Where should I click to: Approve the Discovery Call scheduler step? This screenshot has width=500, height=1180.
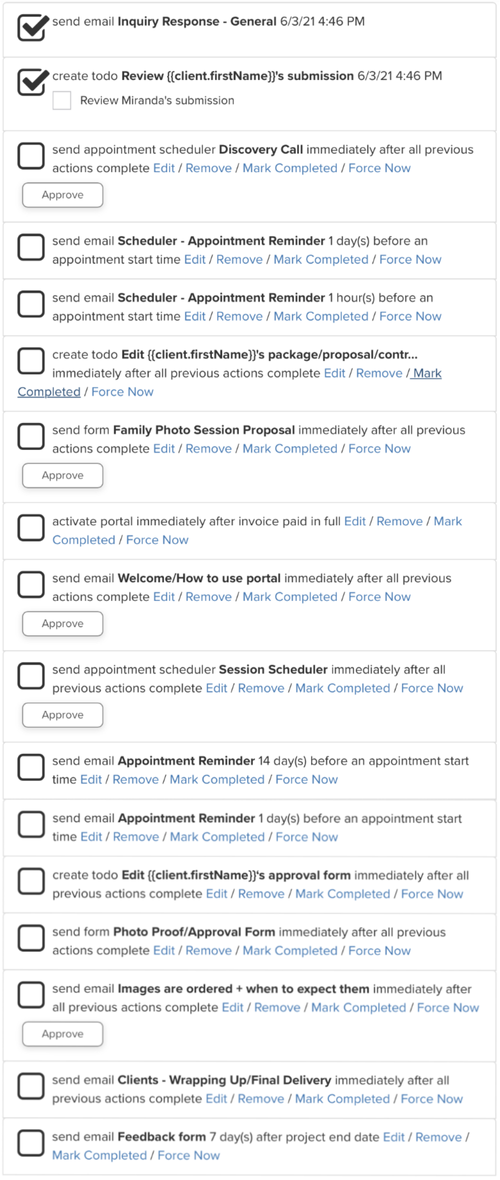[62, 195]
